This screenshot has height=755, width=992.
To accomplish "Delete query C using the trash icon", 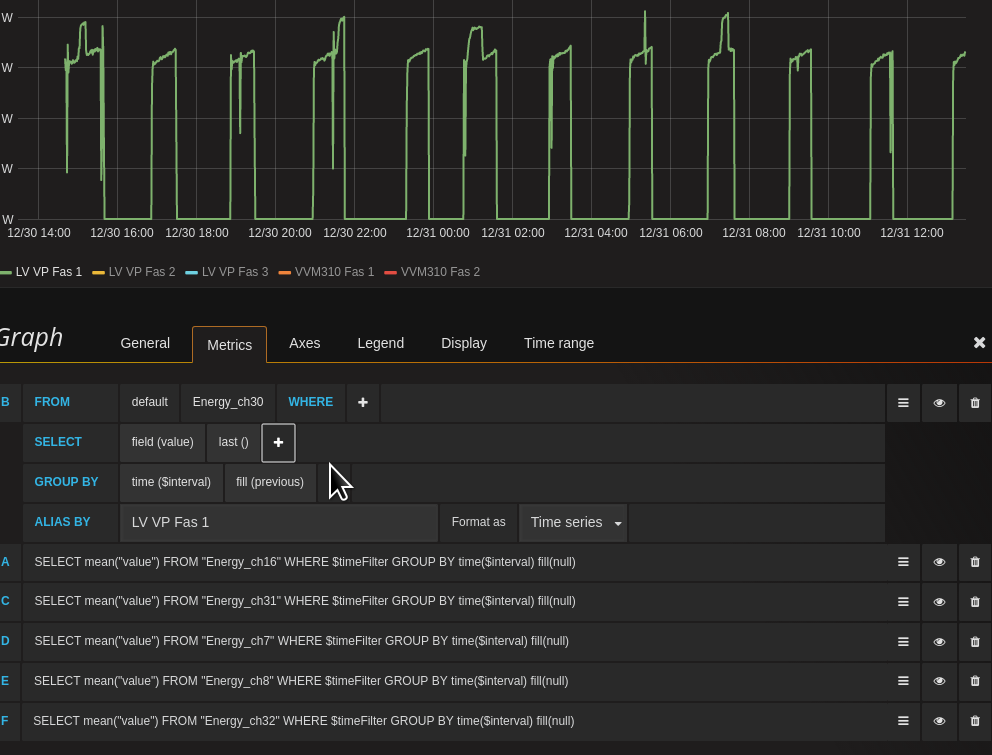I will click(975, 601).
